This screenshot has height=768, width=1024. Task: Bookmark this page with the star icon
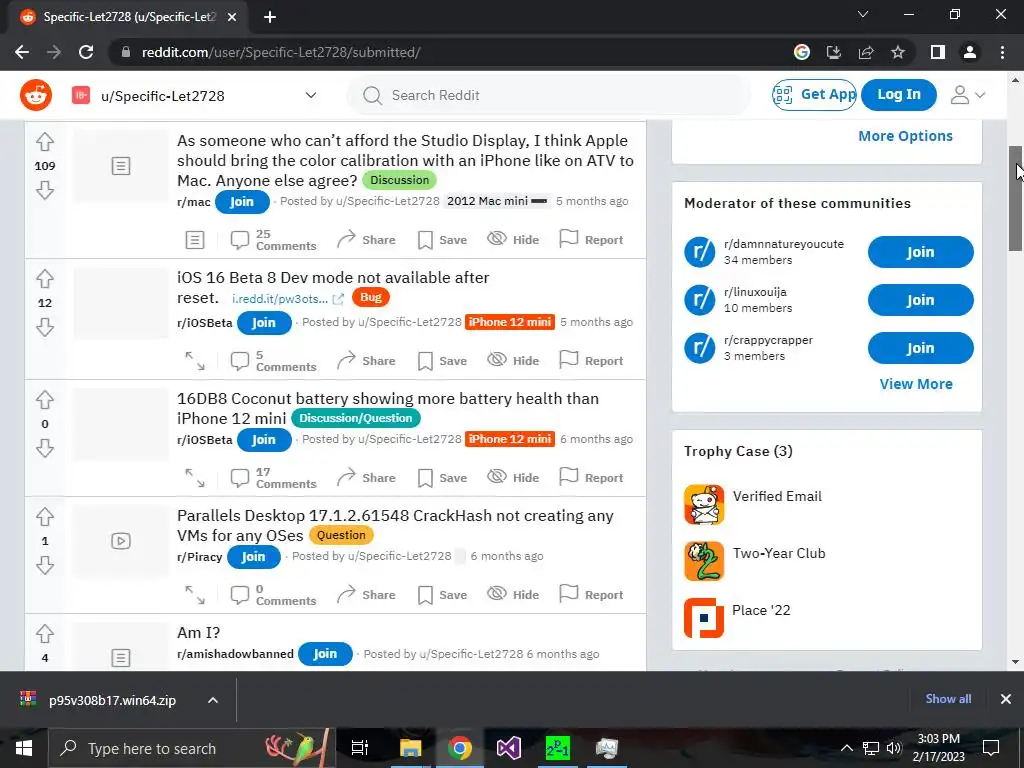[x=898, y=52]
